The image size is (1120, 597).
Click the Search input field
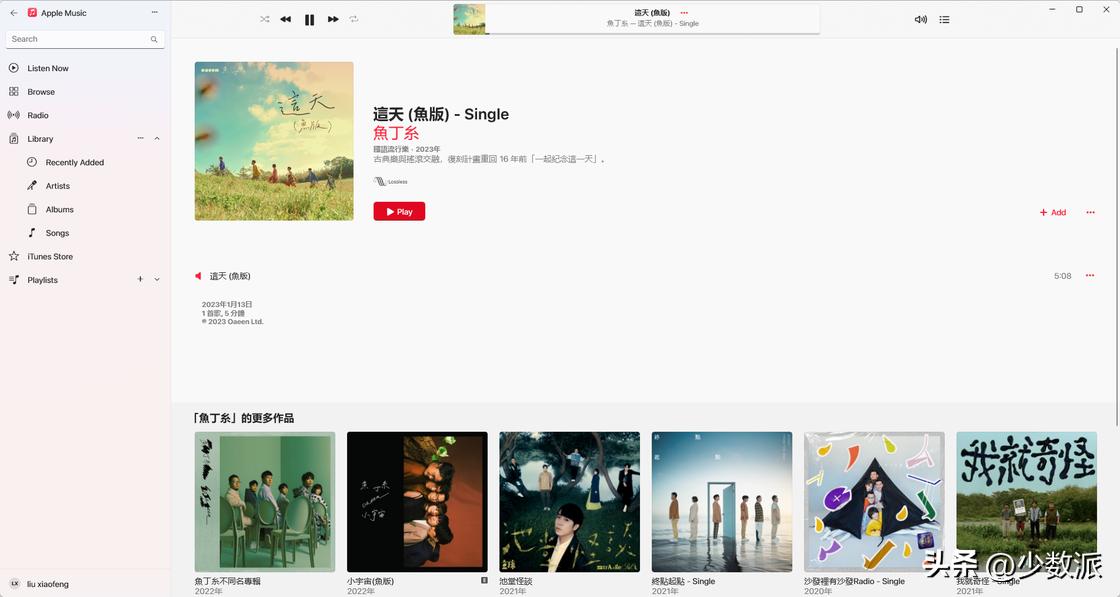tap(85, 39)
